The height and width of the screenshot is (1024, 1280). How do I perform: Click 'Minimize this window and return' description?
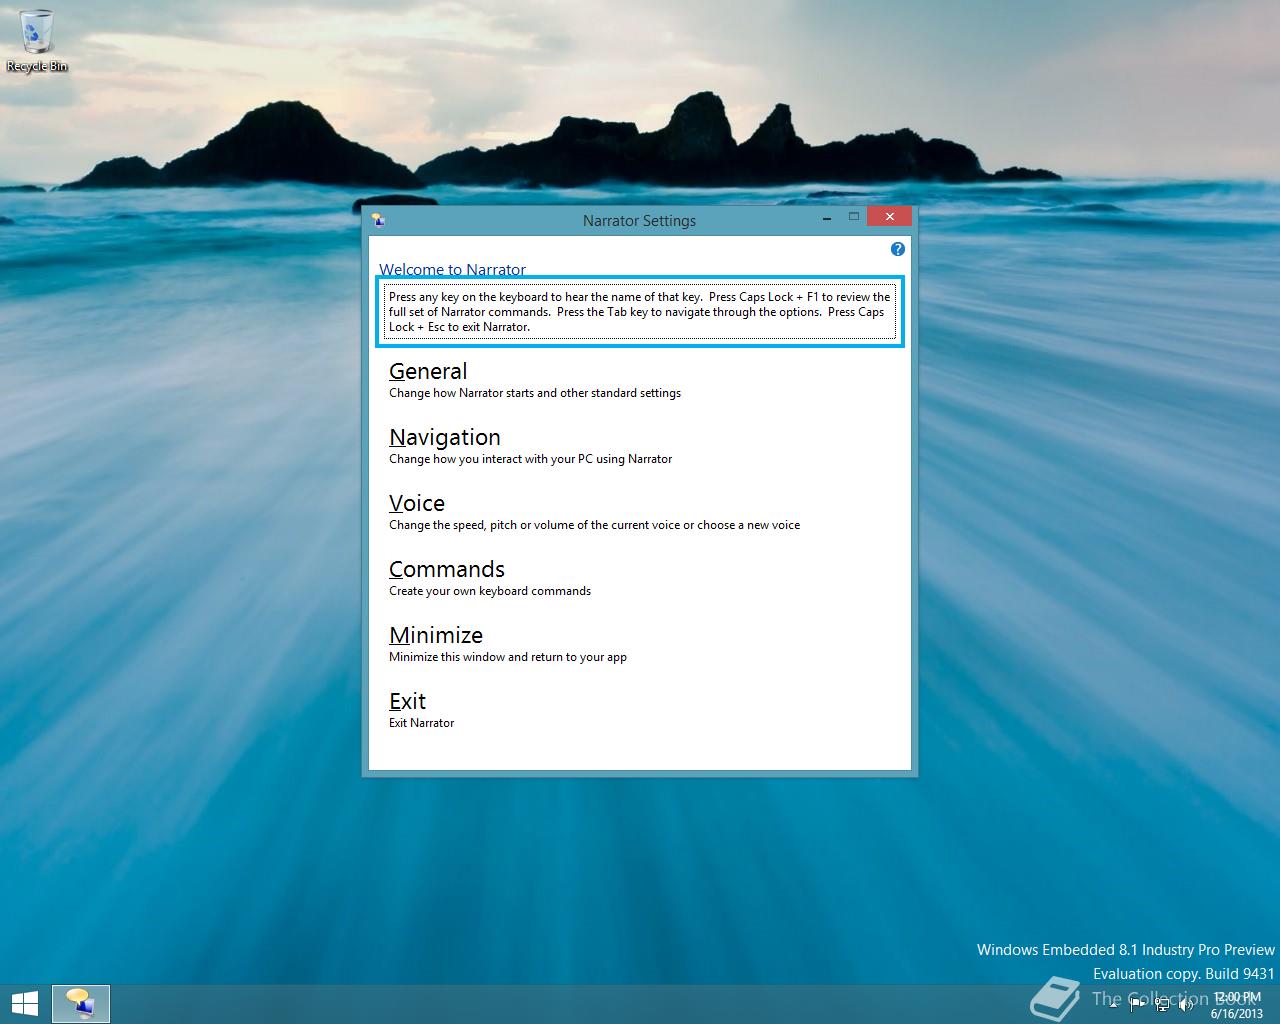click(508, 657)
